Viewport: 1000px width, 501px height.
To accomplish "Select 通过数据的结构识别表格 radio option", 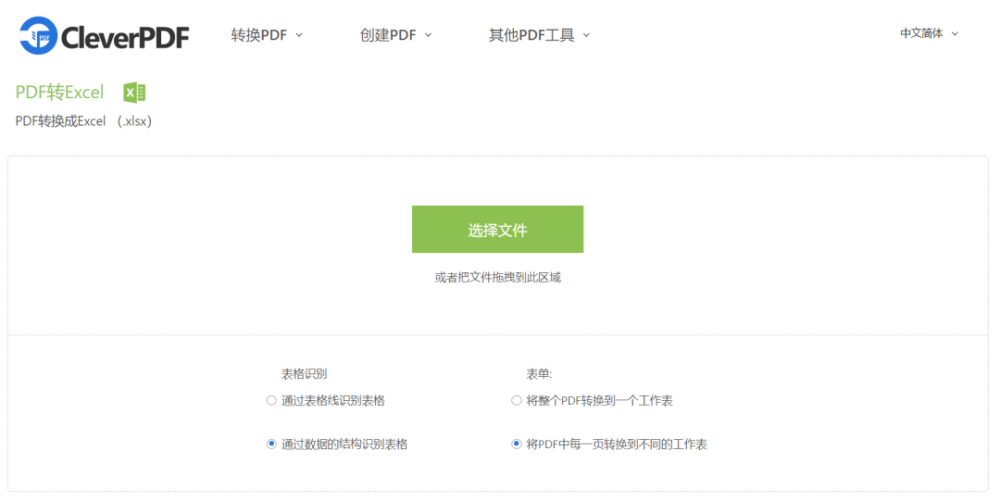I will pyautogui.click(x=272, y=444).
